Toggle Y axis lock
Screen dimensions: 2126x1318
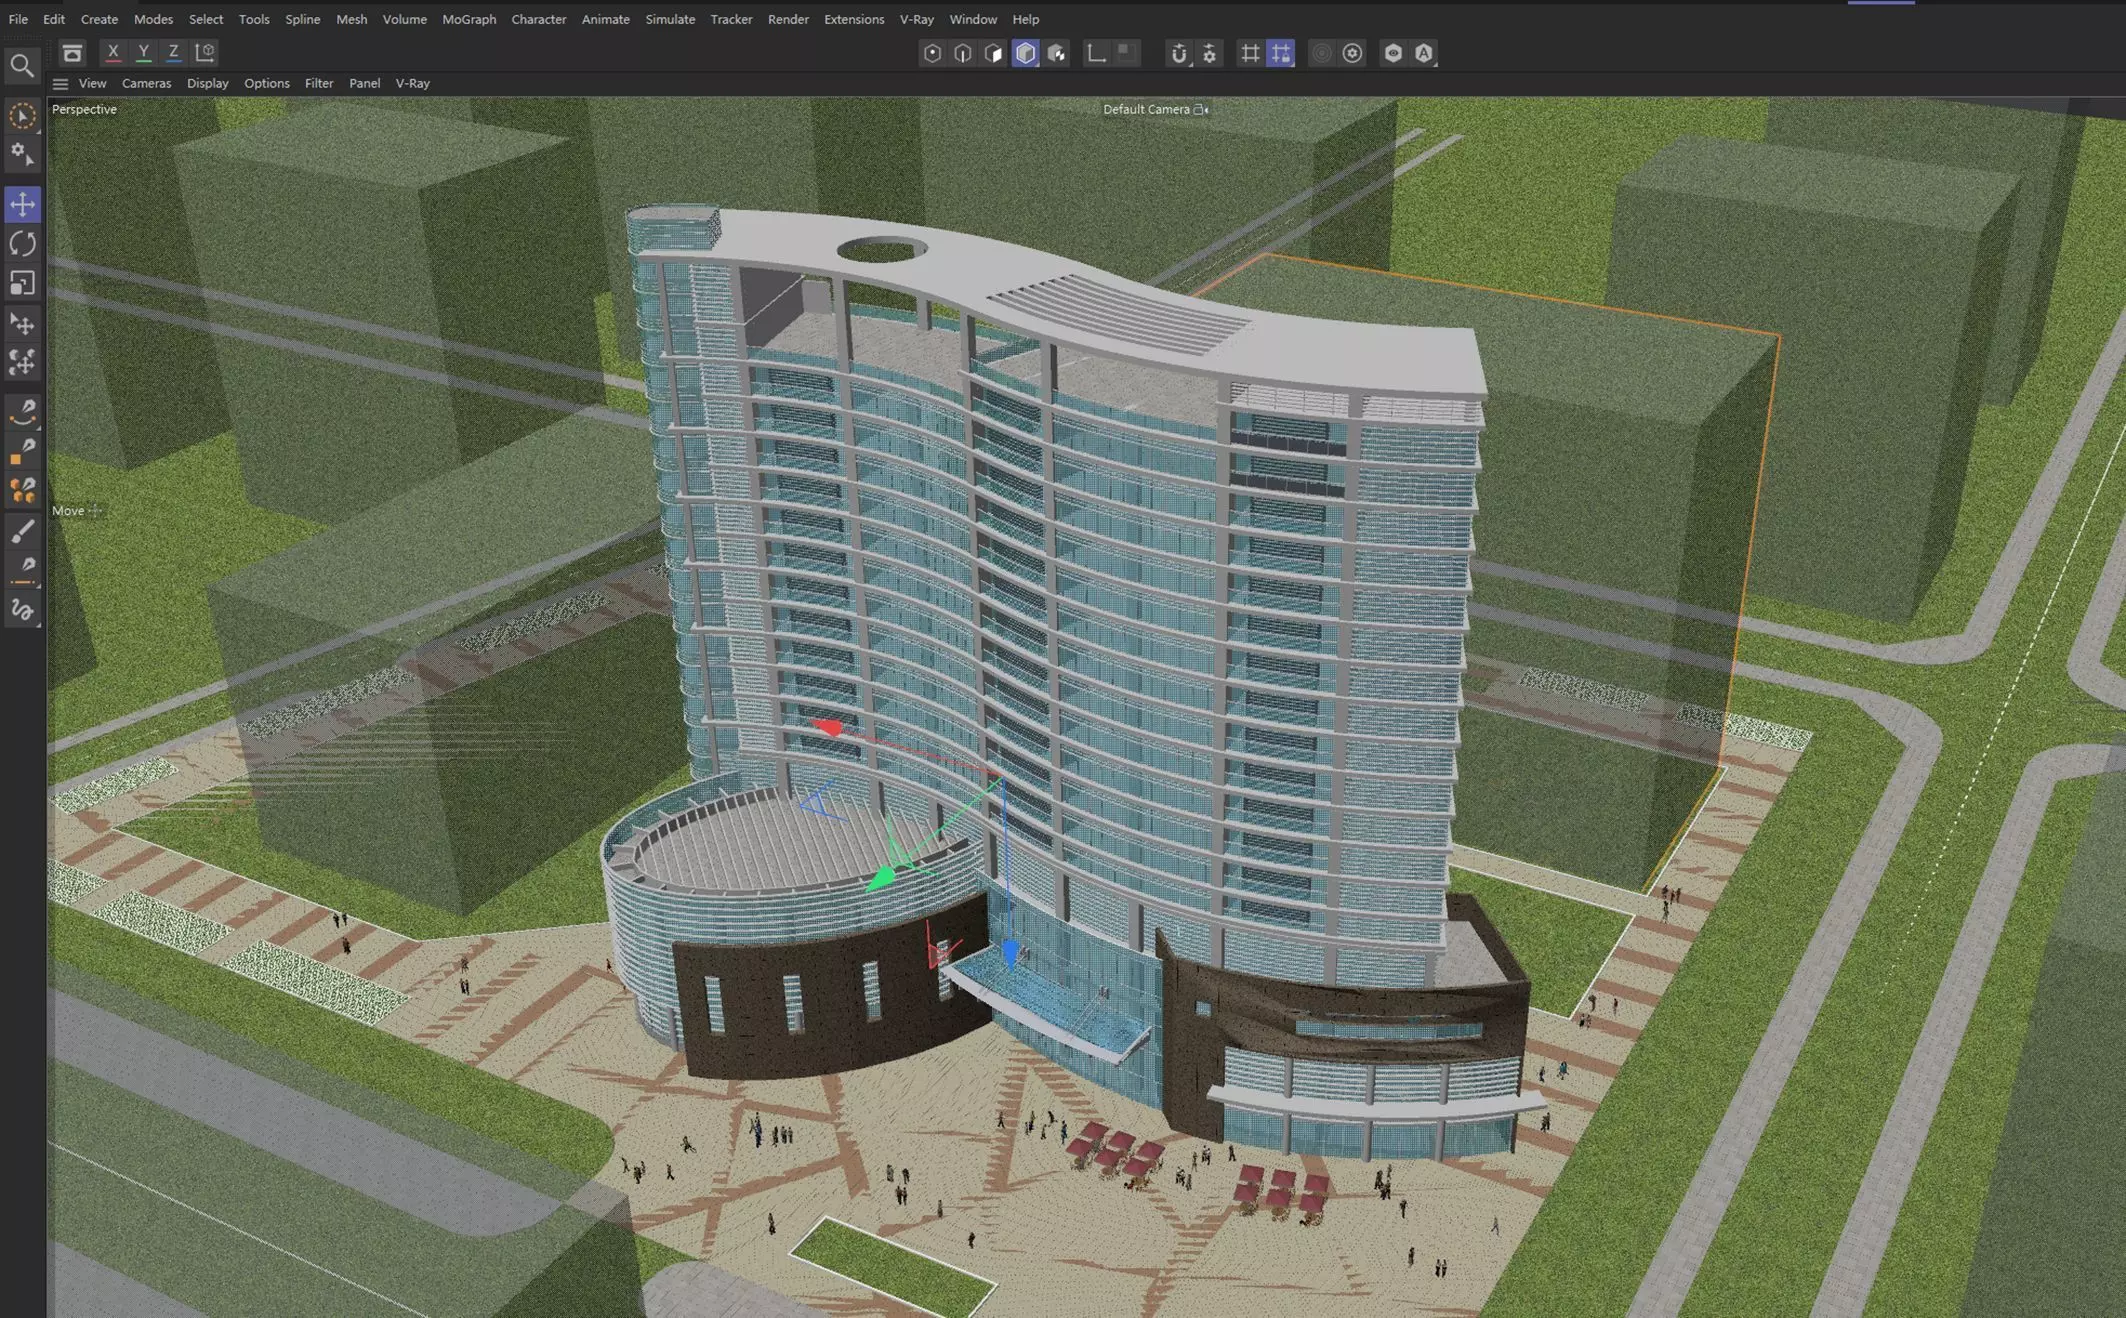(x=143, y=52)
